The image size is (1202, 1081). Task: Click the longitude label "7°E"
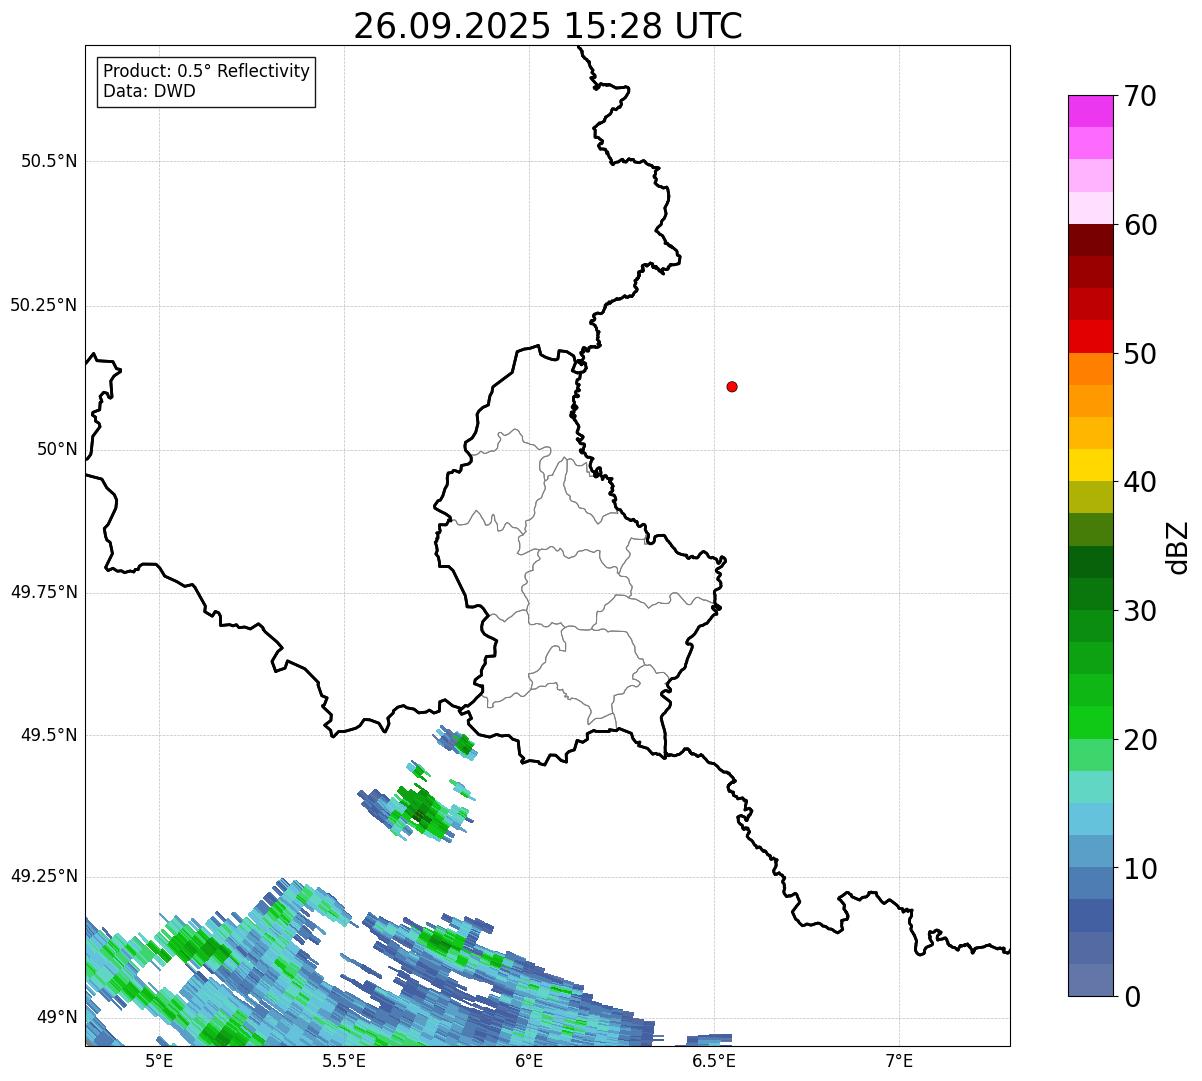click(899, 1061)
